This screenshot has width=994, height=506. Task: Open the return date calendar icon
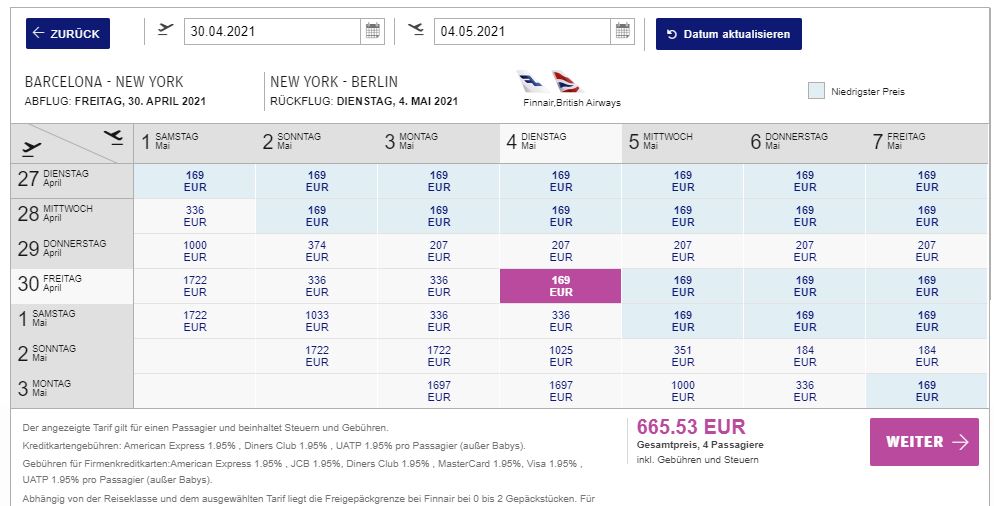pyautogui.click(x=623, y=31)
